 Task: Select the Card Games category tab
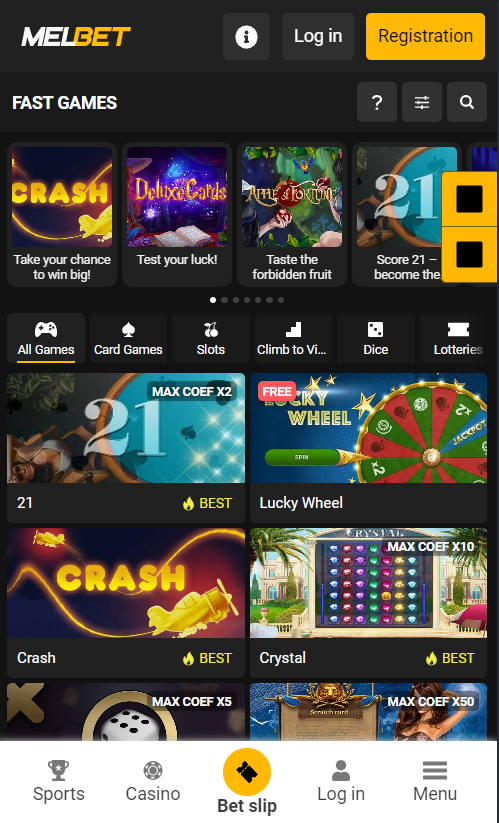pyautogui.click(x=128, y=338)
